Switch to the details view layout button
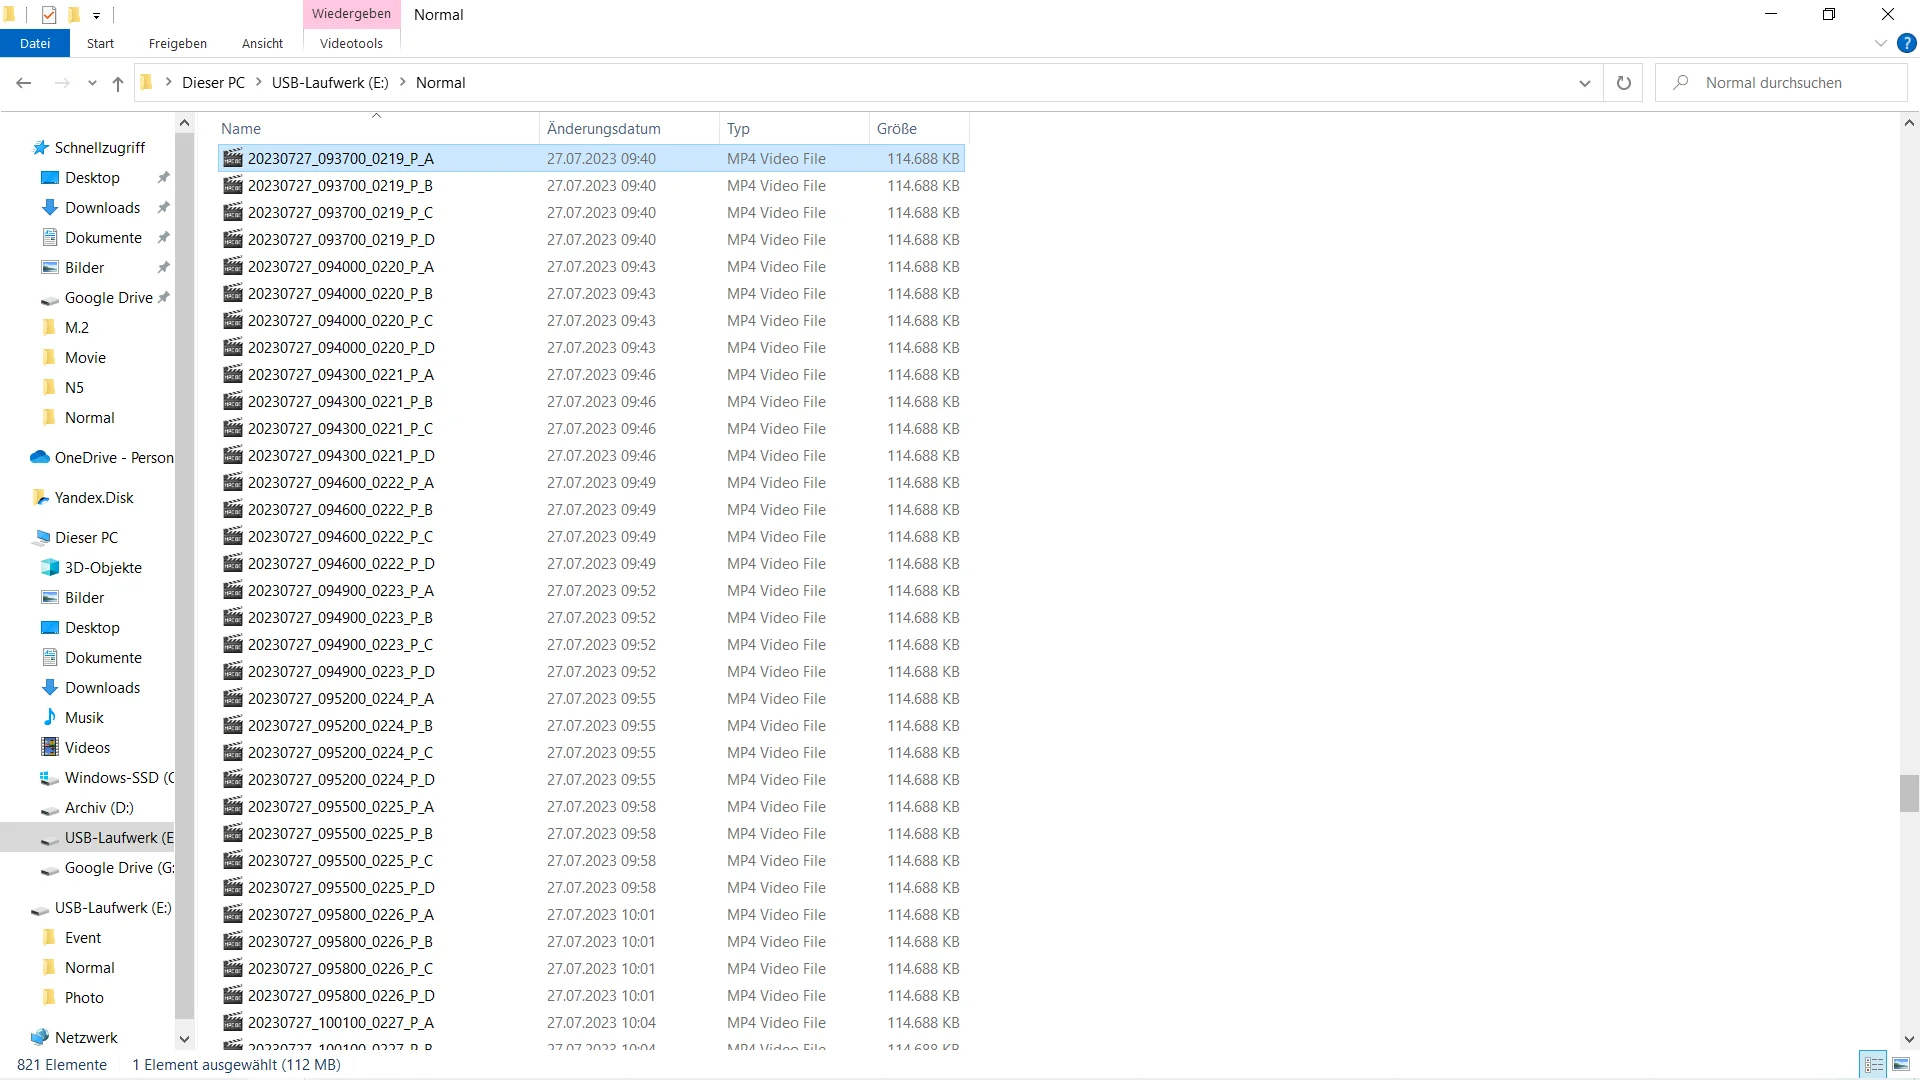This screenshot has width=1920, height=1080. (1874, 1065)
